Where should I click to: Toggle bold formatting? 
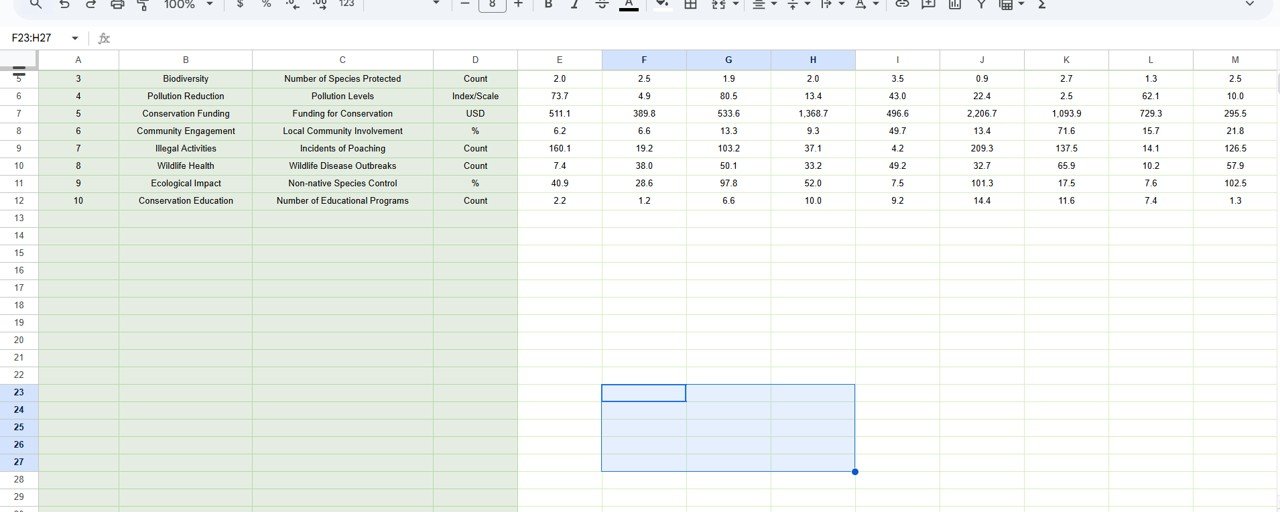click(548, 4)
